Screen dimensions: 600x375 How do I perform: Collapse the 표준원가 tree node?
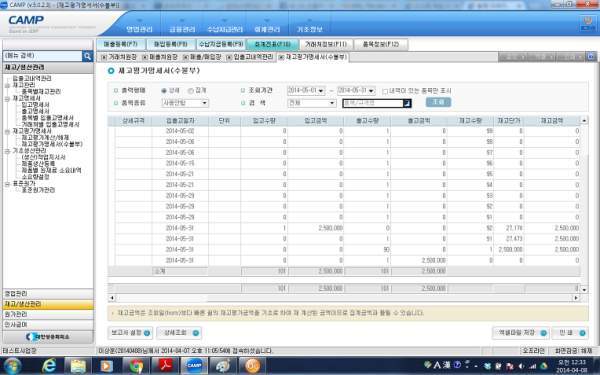[x=7, y=184]
